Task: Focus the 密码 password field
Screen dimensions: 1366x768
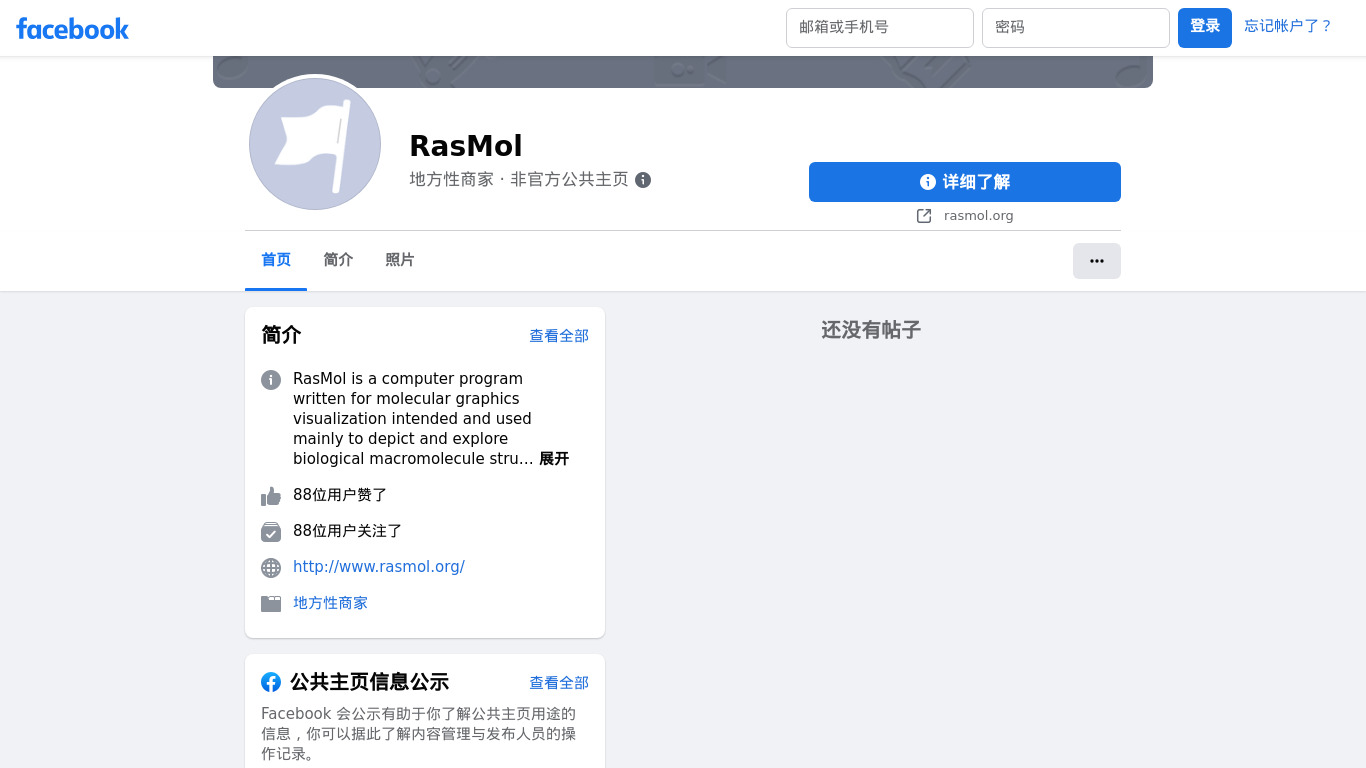Action: [x=1076, y=28]
